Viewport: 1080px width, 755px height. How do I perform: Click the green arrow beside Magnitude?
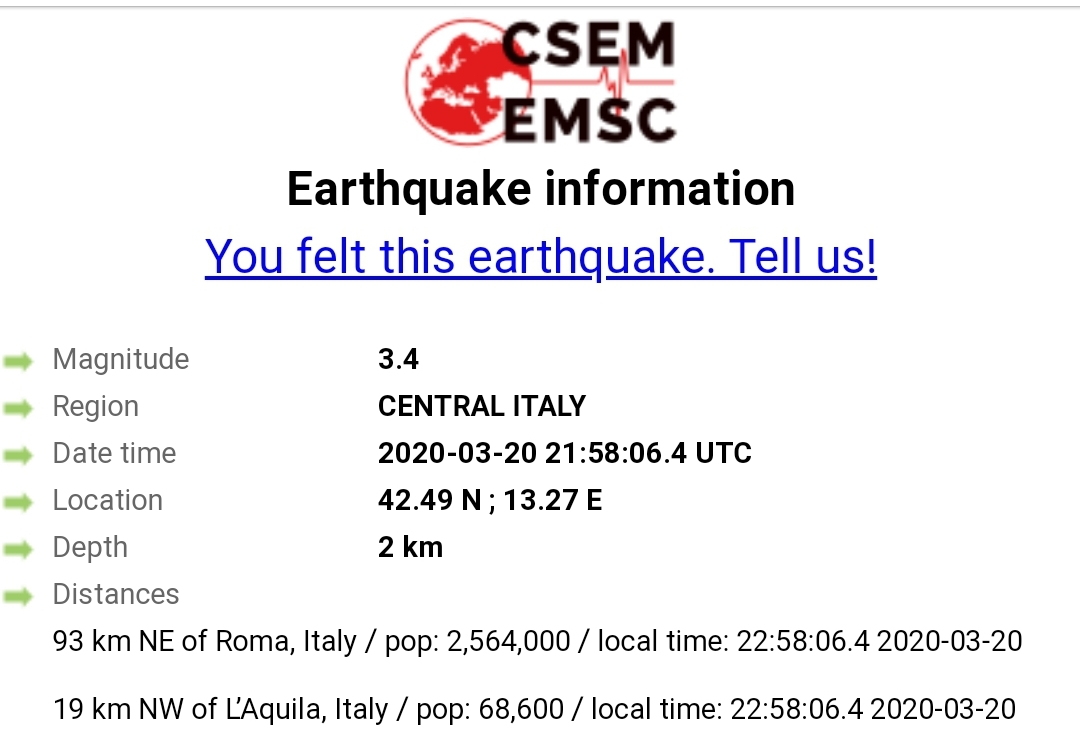click(18, 361)
